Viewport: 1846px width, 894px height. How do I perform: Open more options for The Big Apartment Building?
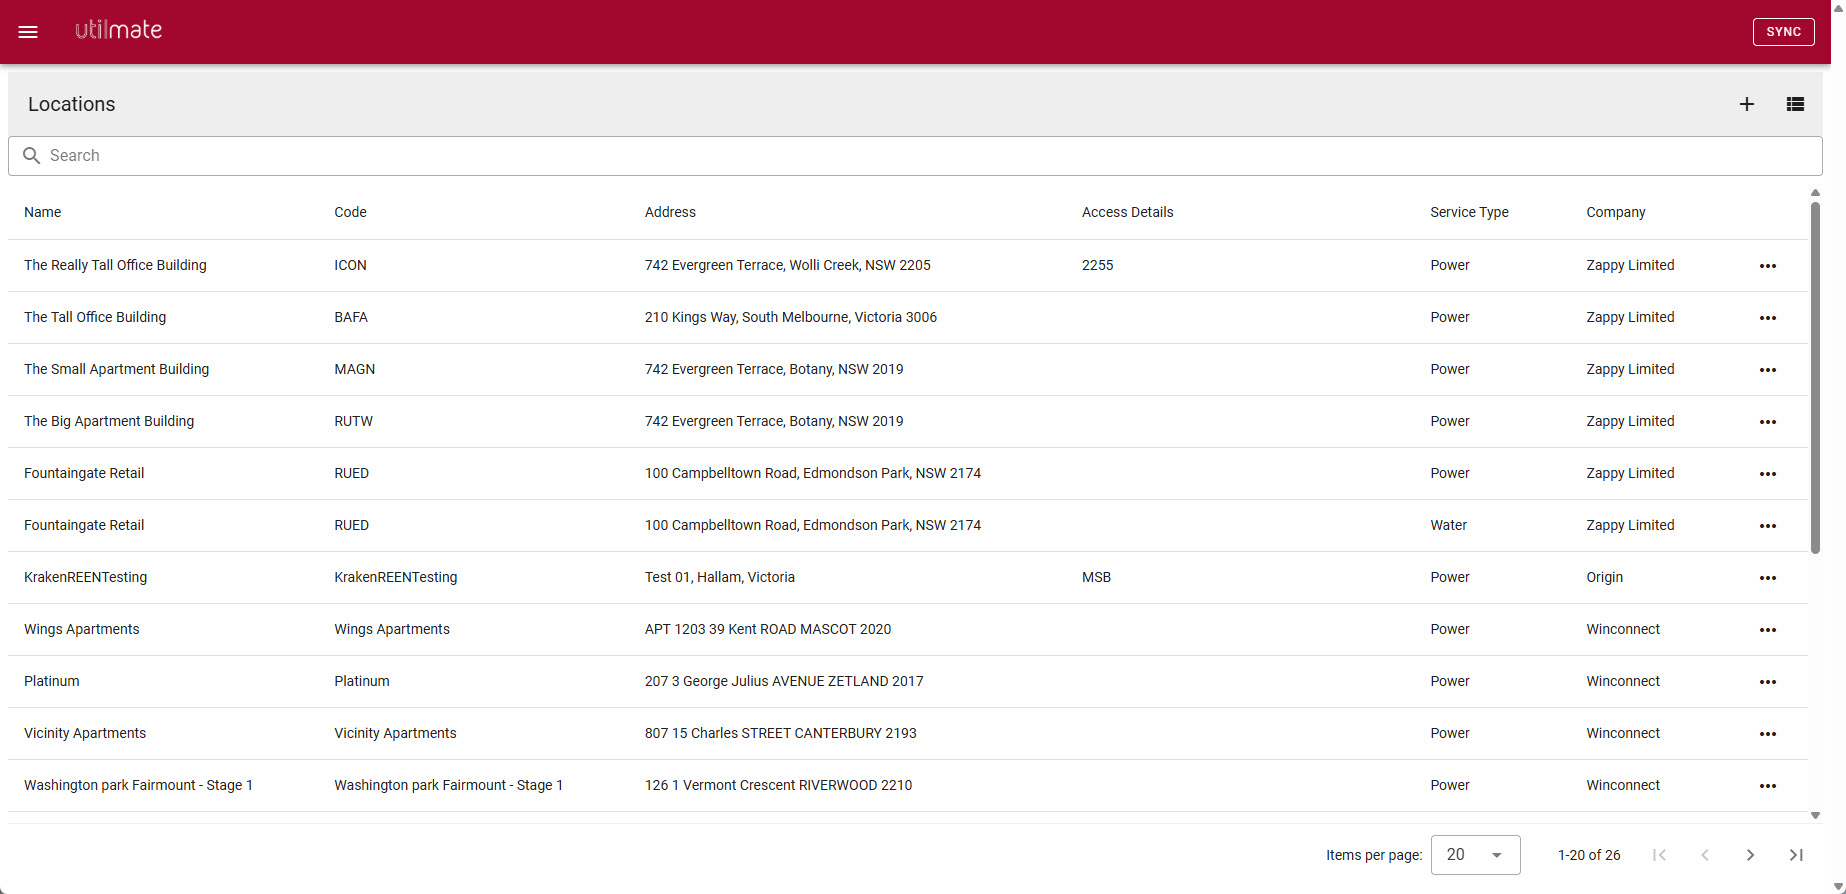click(1768, 422)
